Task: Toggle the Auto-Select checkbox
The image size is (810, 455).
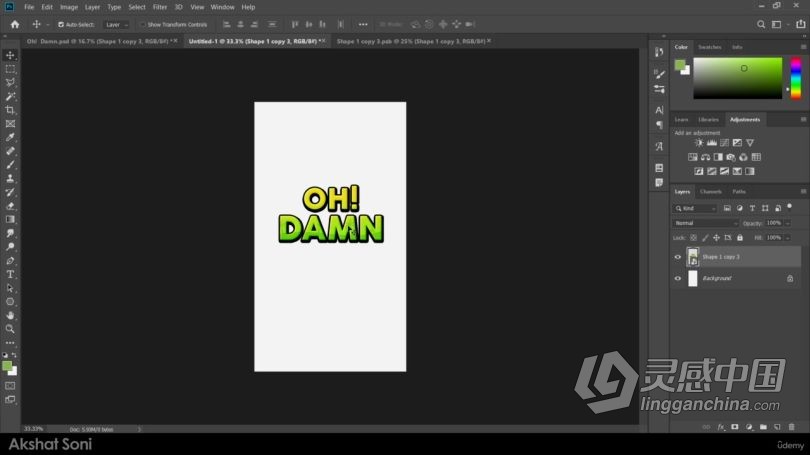Action: pos(61,25)
